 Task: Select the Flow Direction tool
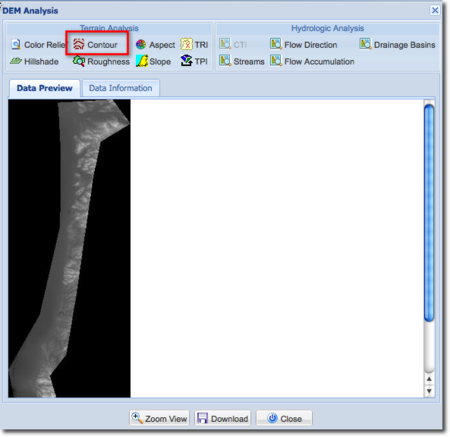(x=304, y=44)
